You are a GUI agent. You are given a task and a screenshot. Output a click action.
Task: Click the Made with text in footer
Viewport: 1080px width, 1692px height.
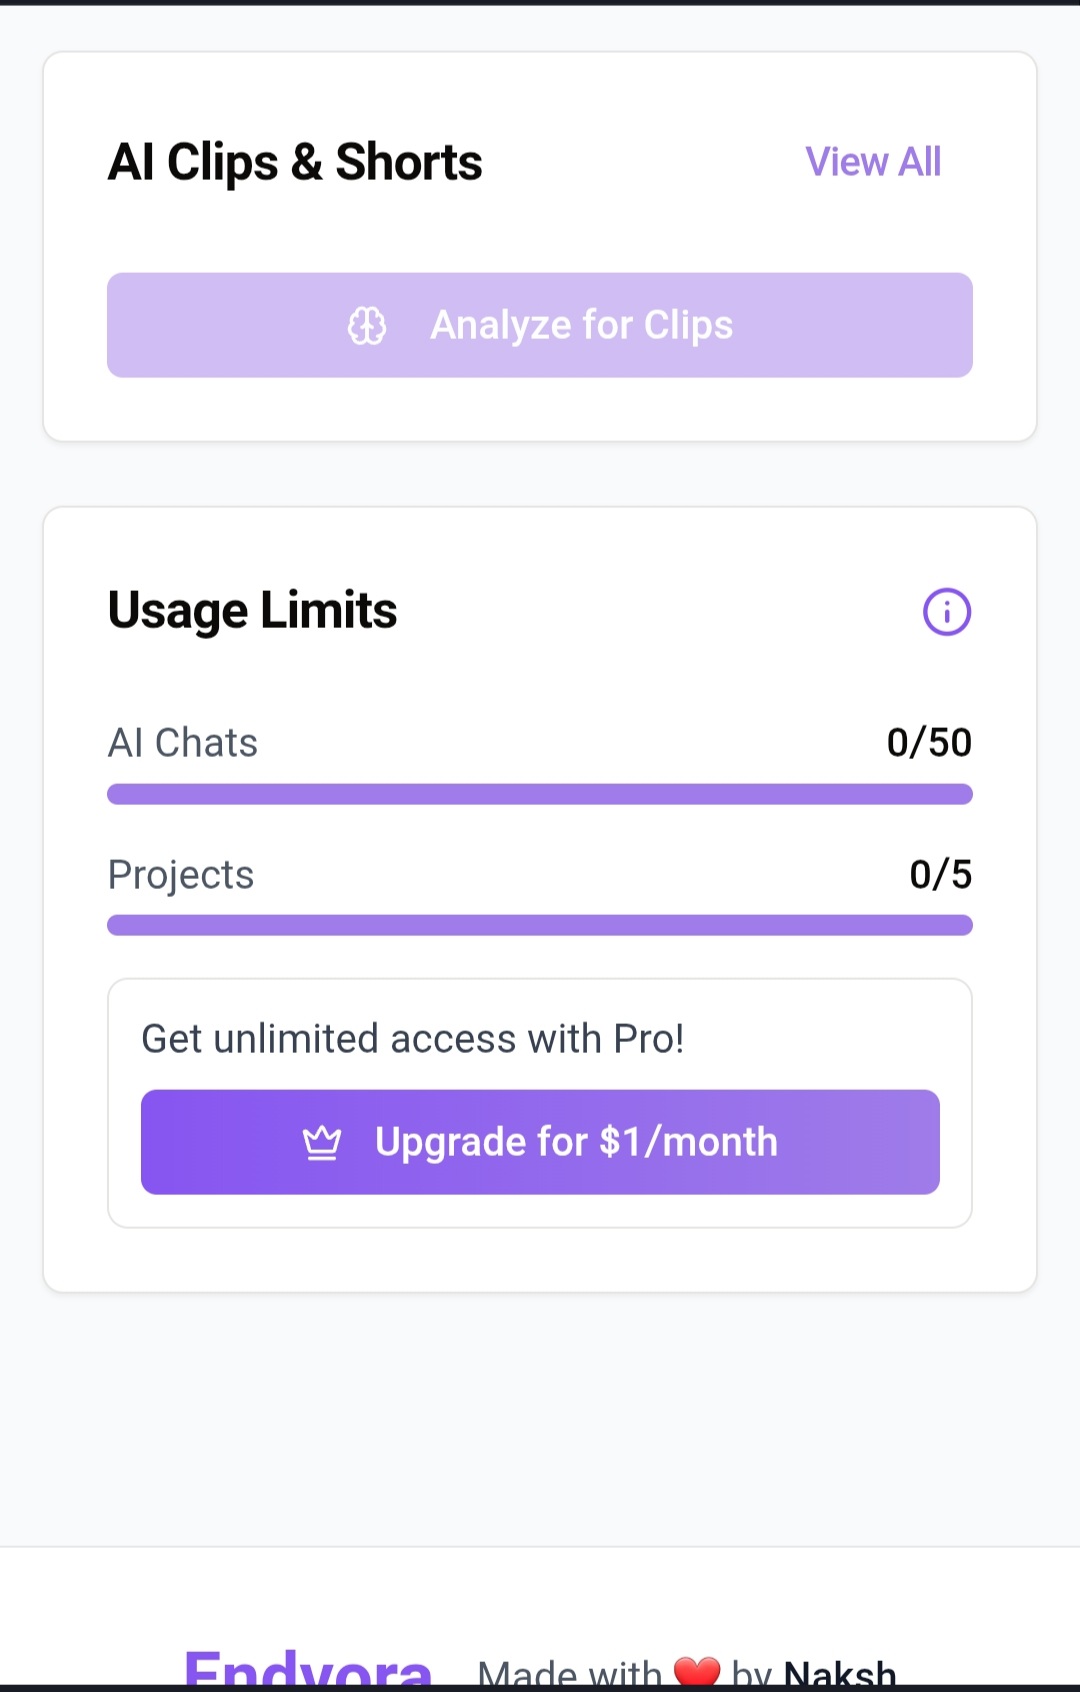[x=570, y=1673]
